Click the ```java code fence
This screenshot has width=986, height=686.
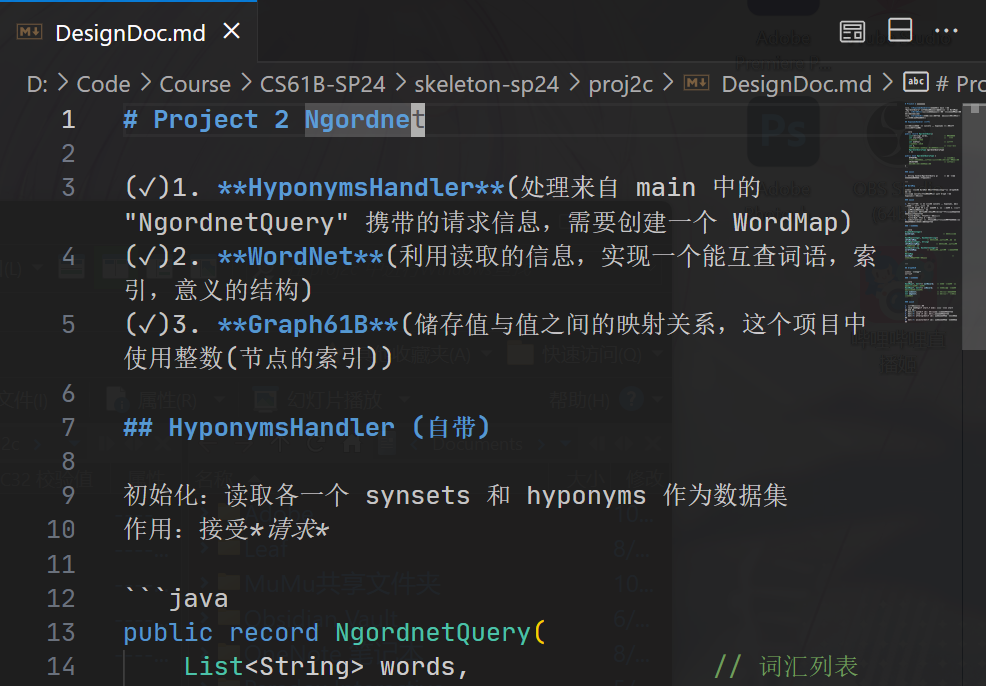pos(176,598)
